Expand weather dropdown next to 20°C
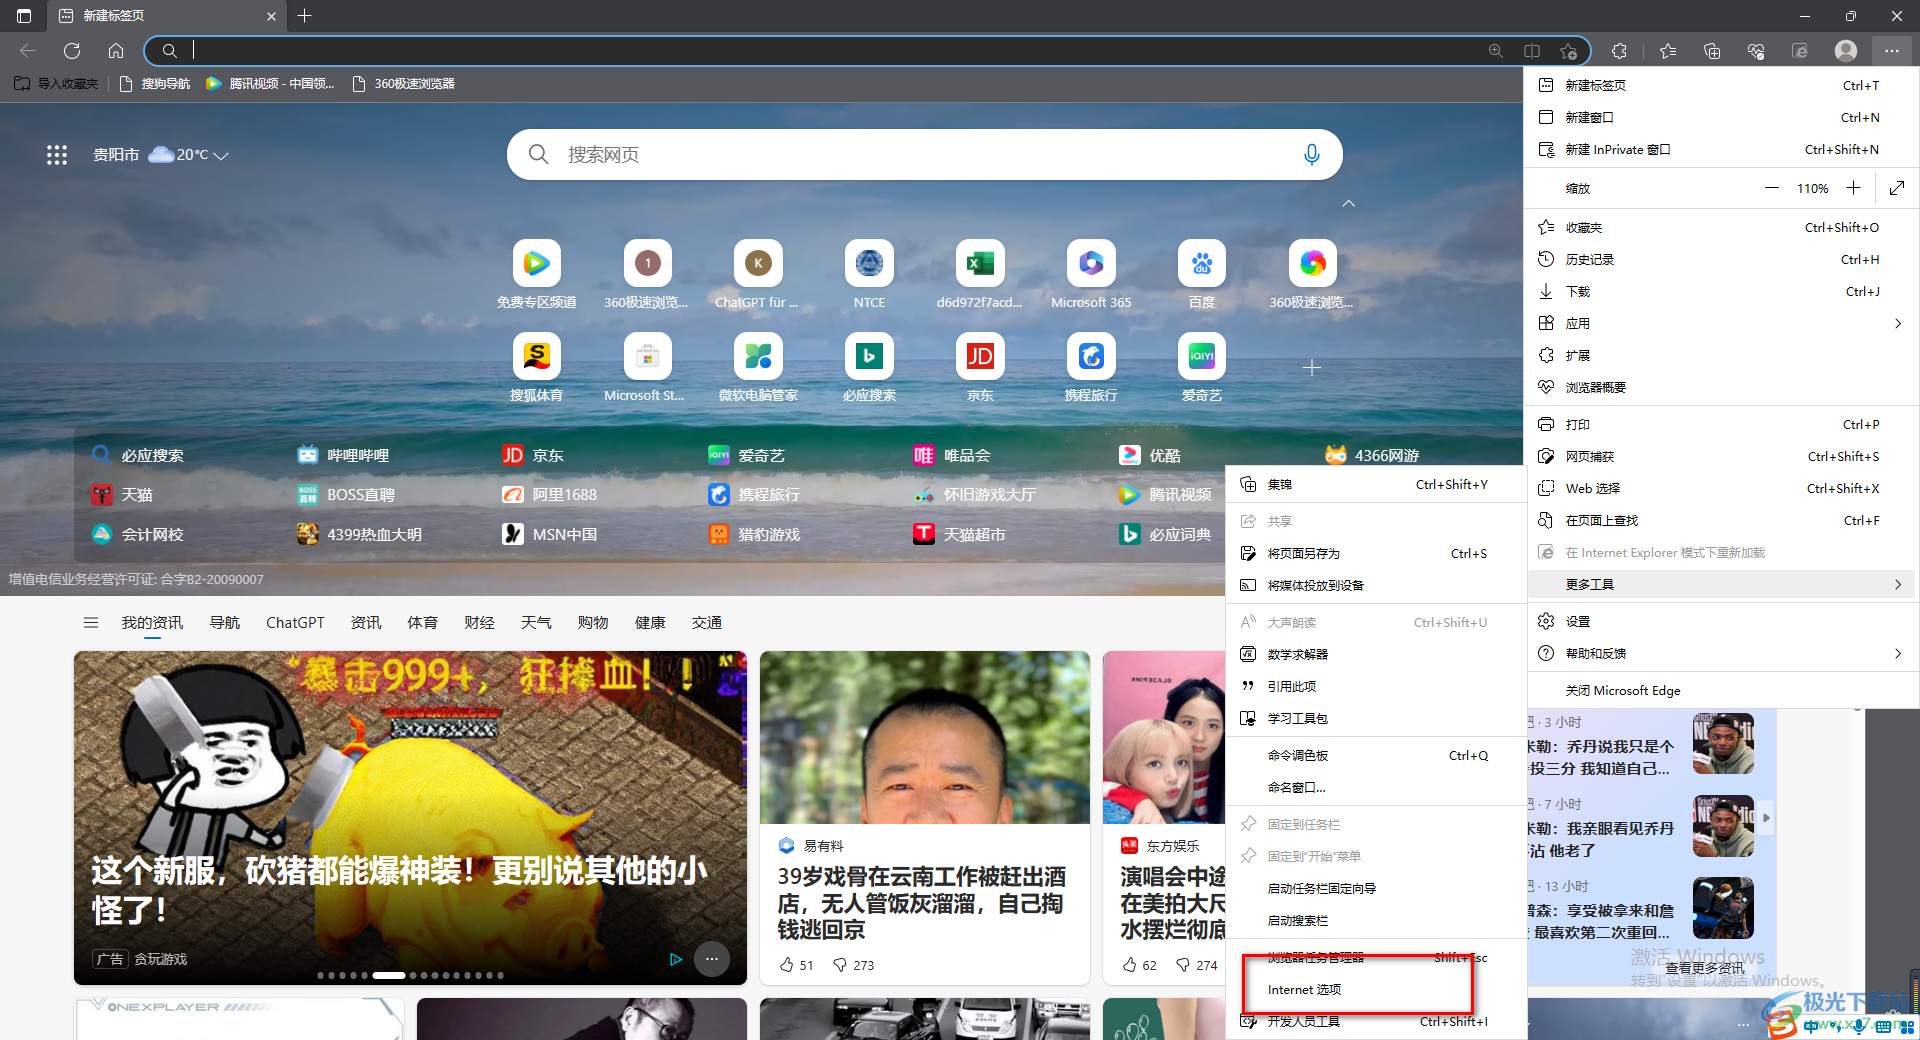The height and width of the screenshot is (1040, 1920). (222, 156)
